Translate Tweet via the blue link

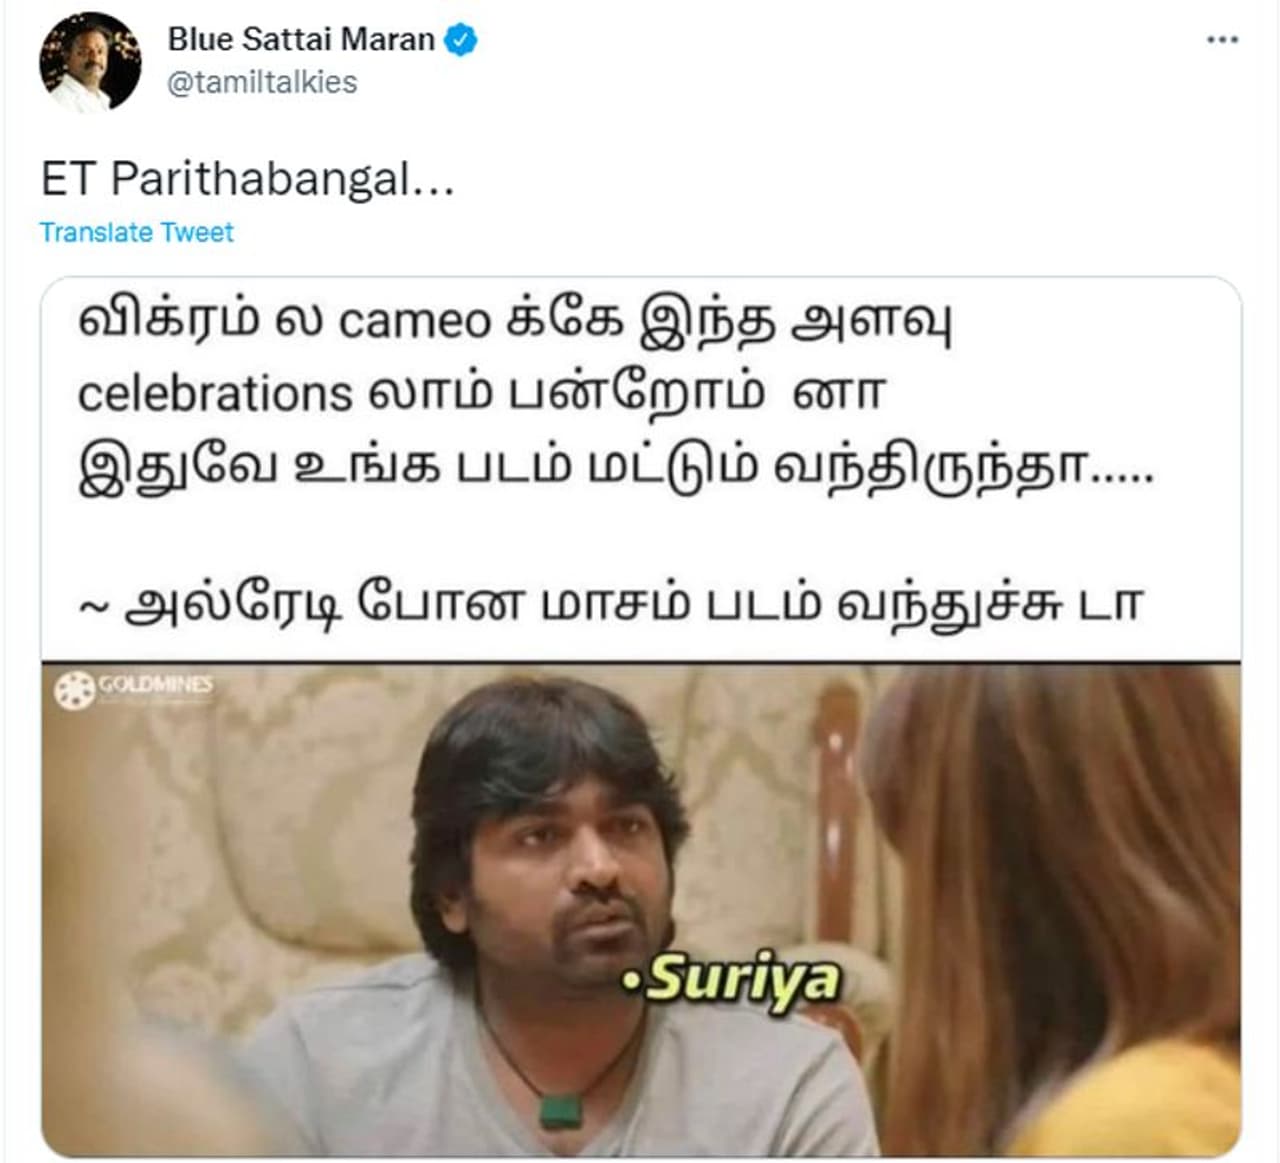click(x=136, y=232)
